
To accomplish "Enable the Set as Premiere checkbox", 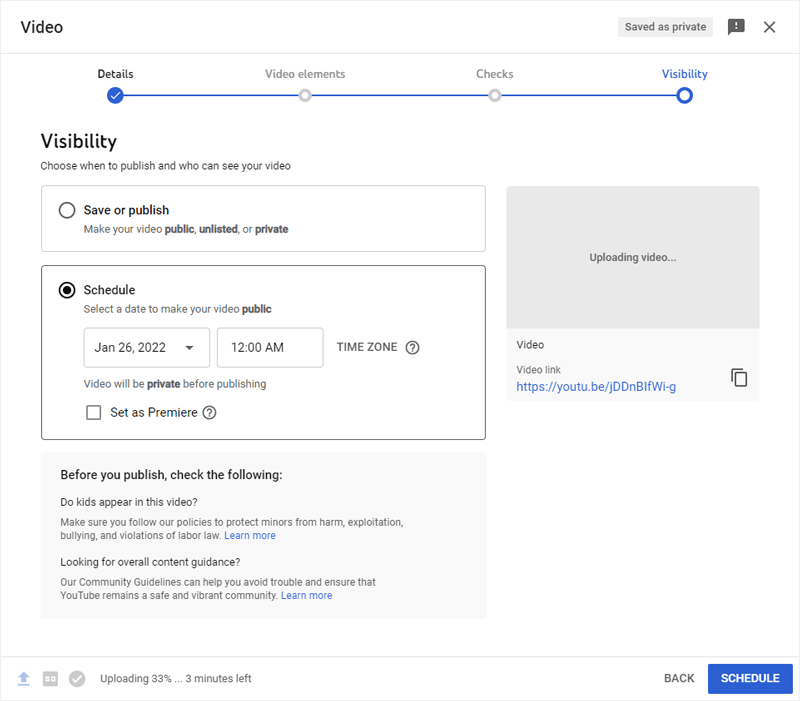I will click(x=93, y=412).
